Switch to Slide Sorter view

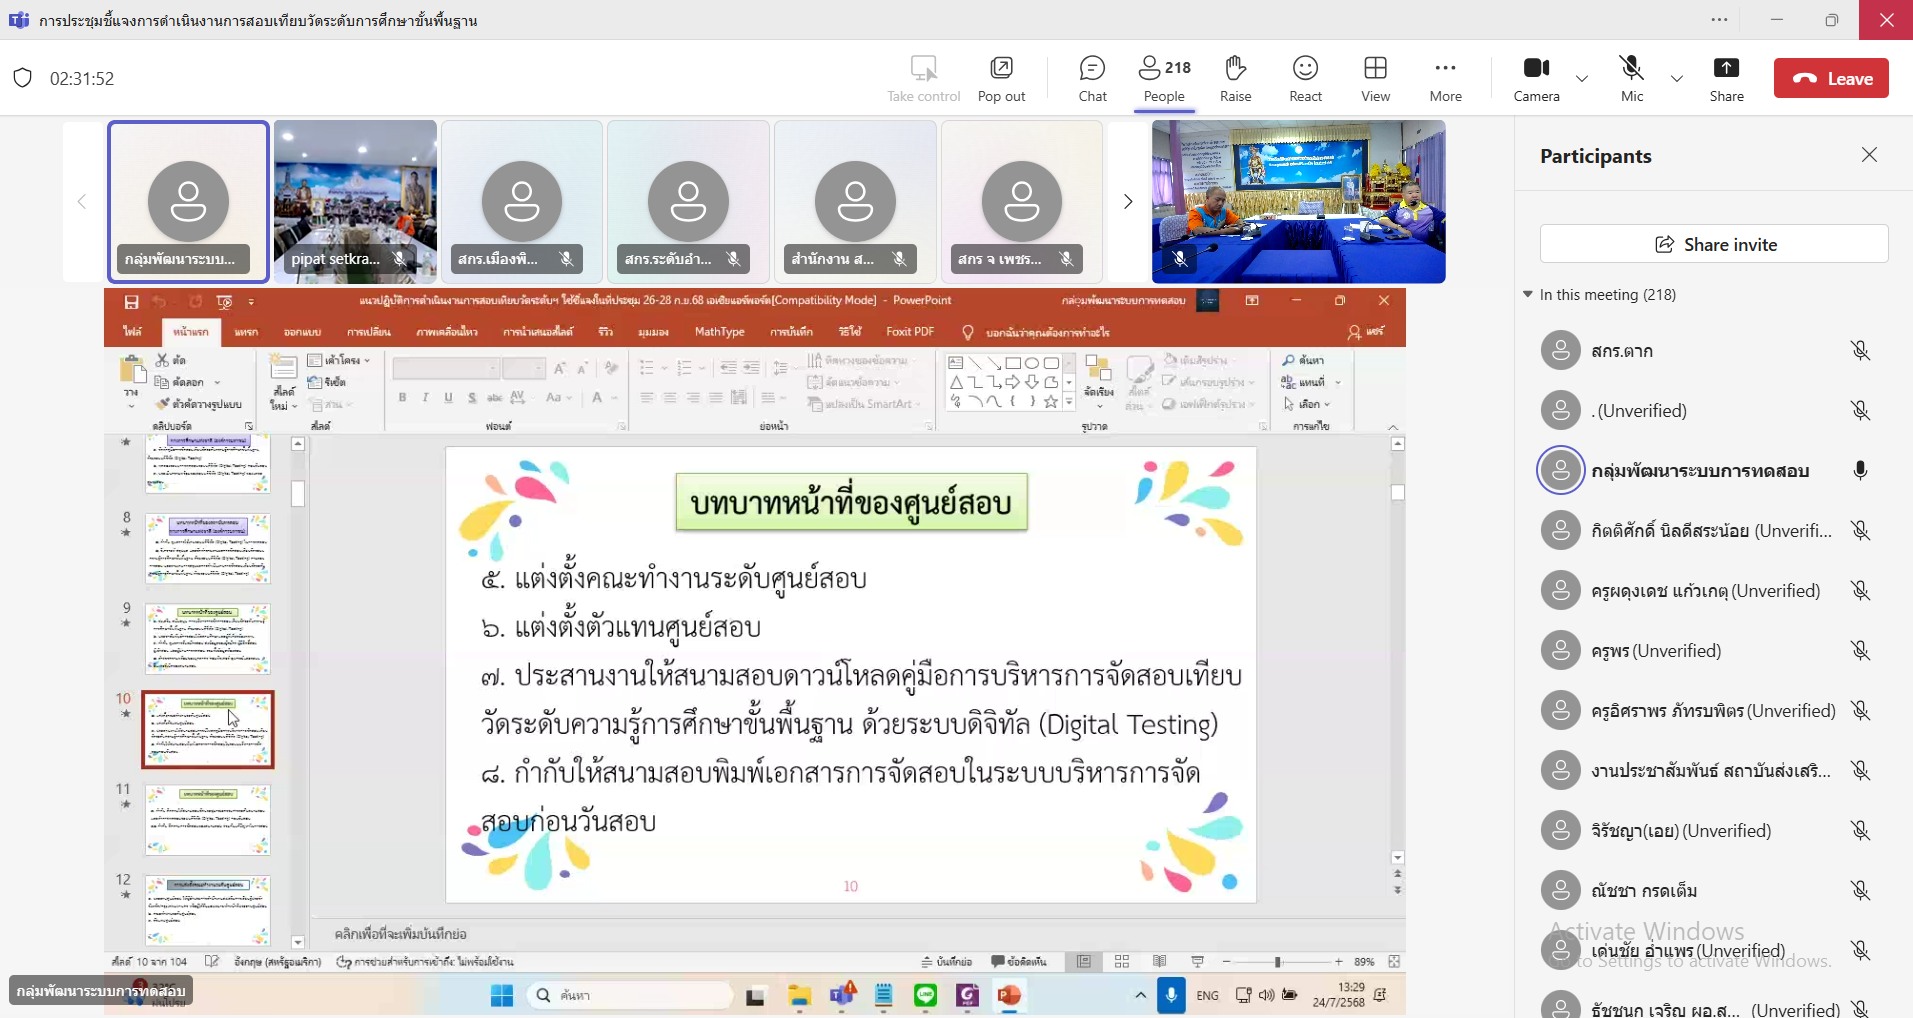click(1122, 961)
